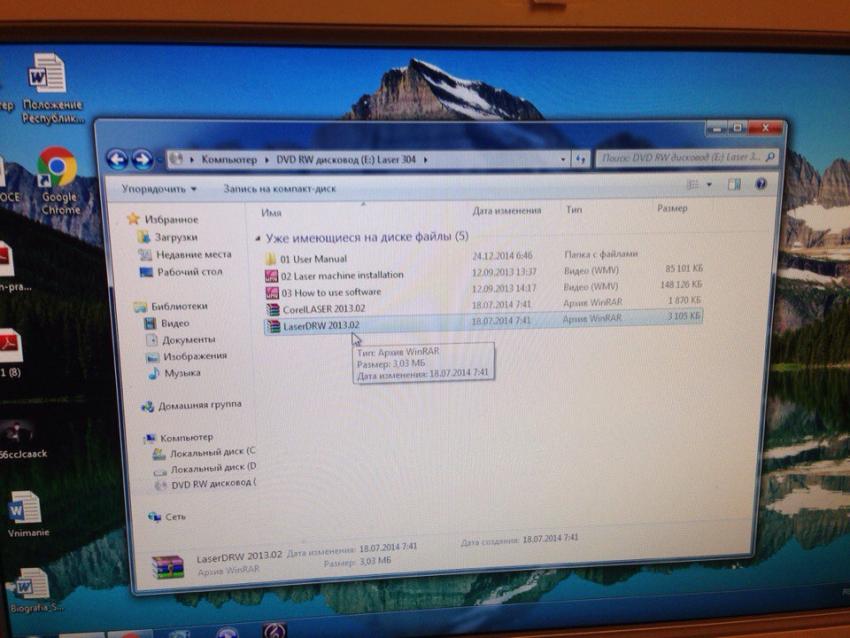Select the LaserDRW 2013.02 archive file
This screenshot has height=638, width=850.
pos(320,325)
